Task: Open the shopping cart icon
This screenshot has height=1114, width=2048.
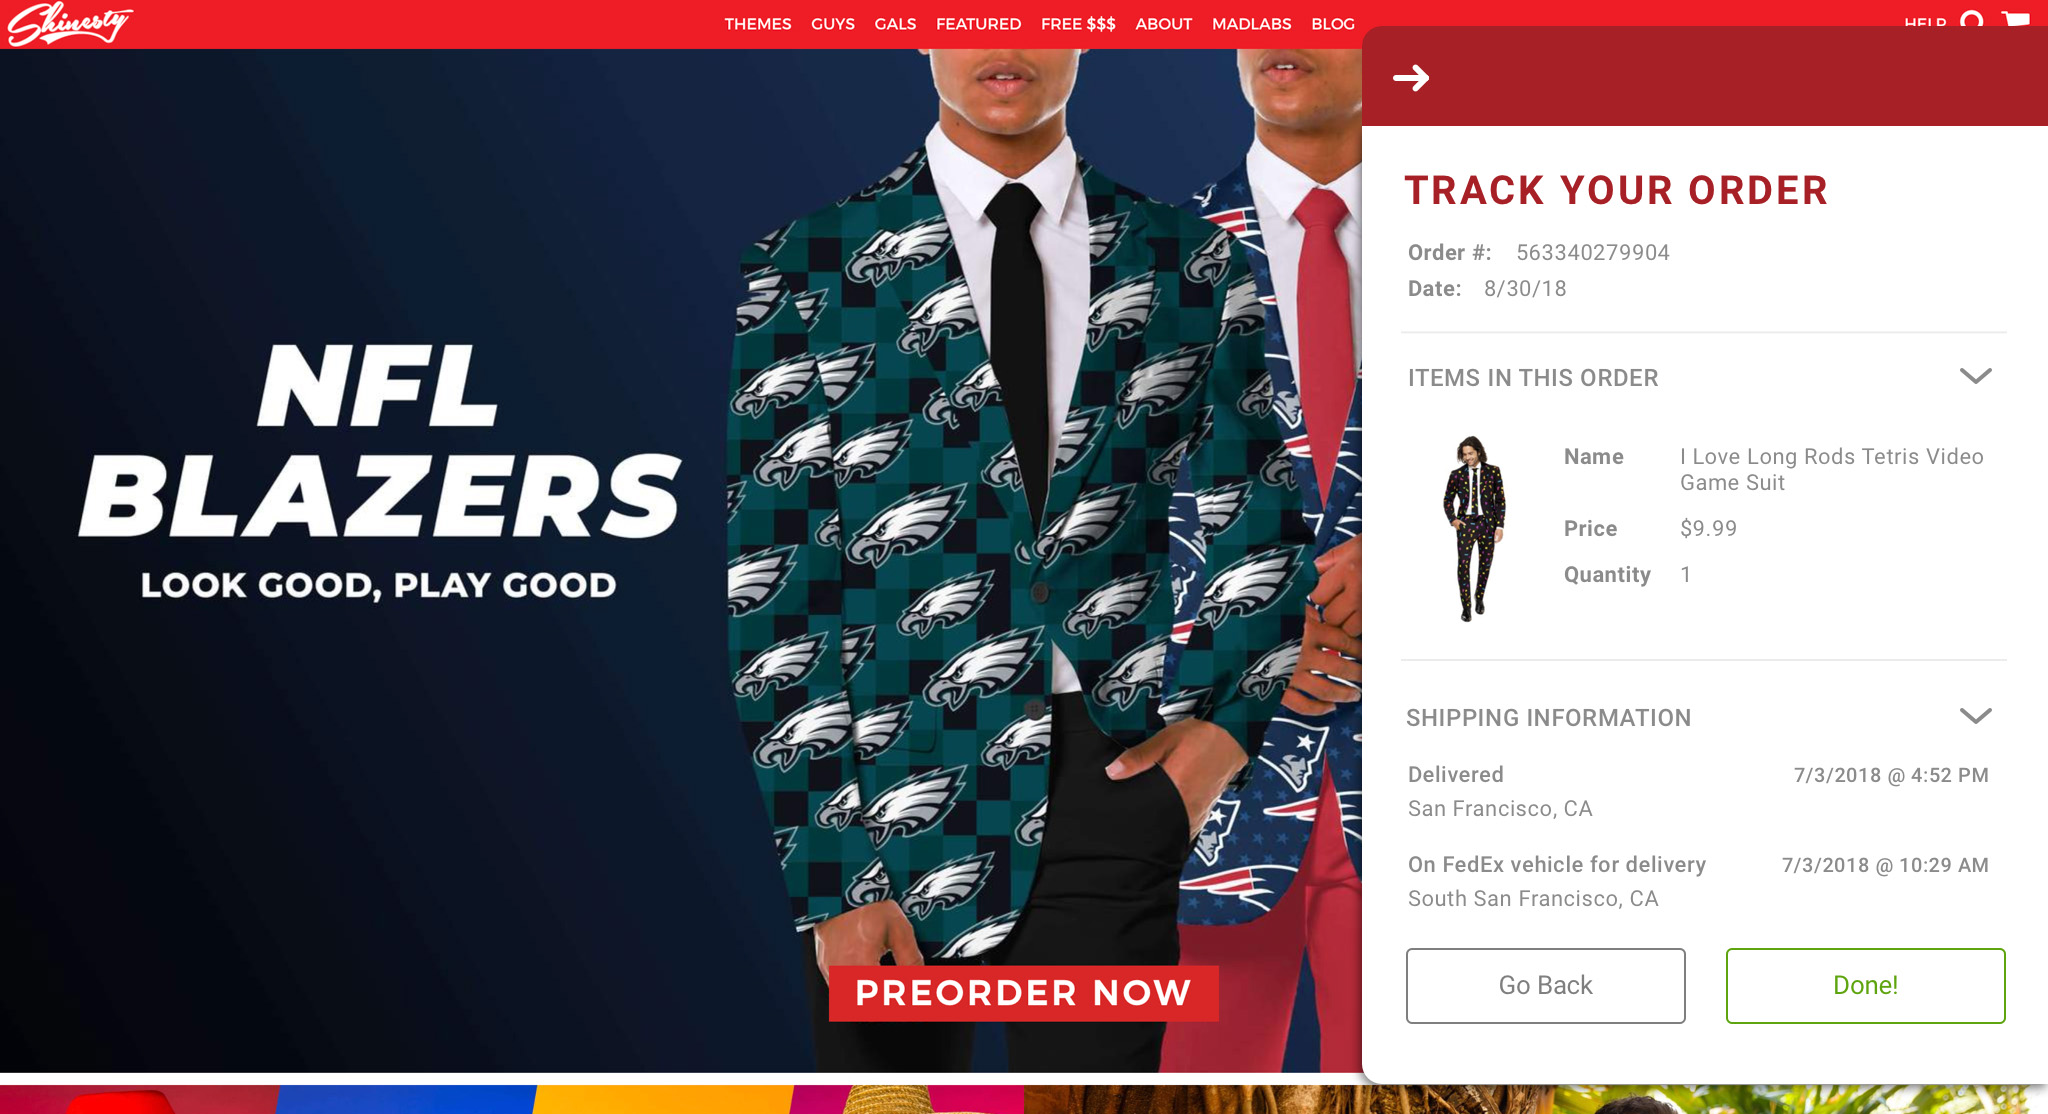Action: [x=2016, y=18]
